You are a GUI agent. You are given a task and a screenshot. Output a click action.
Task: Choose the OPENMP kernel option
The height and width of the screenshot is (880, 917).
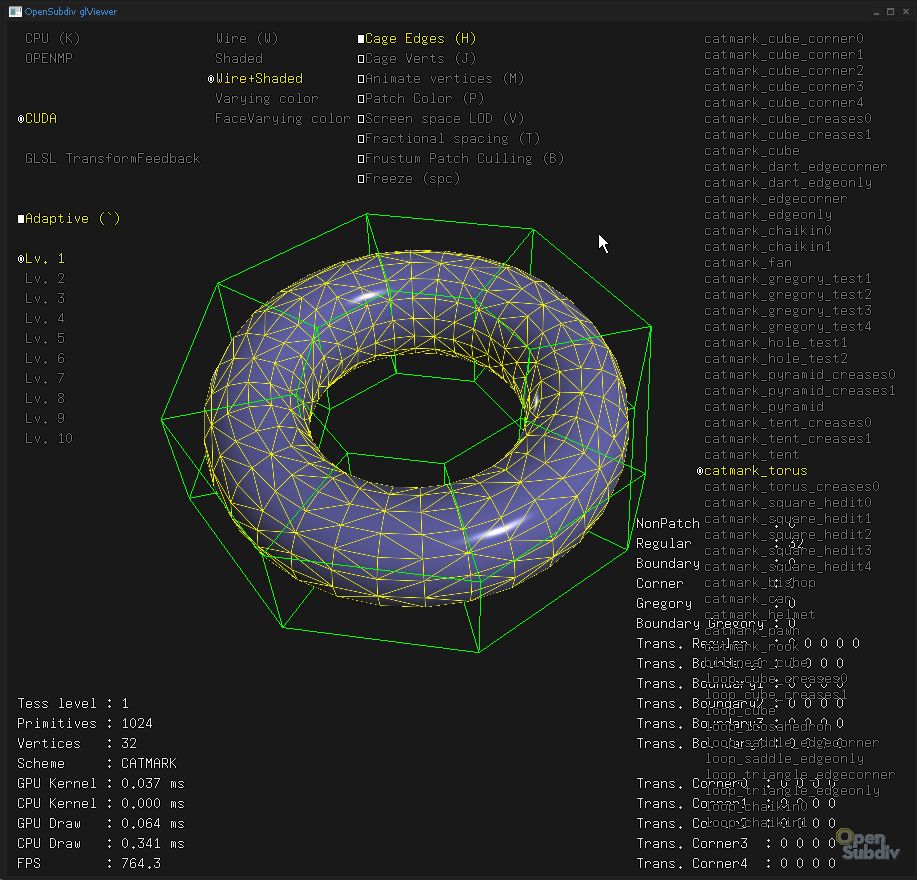(49, 58)
